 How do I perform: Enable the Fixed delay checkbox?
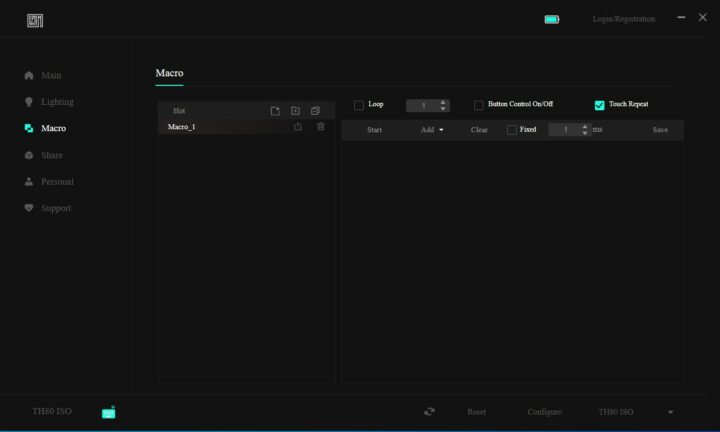coord(512,130)
